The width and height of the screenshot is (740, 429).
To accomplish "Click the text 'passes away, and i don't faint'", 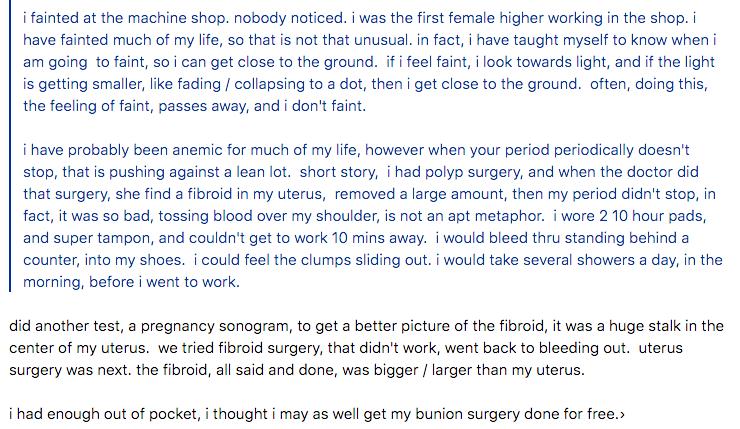I will point(262,106).
